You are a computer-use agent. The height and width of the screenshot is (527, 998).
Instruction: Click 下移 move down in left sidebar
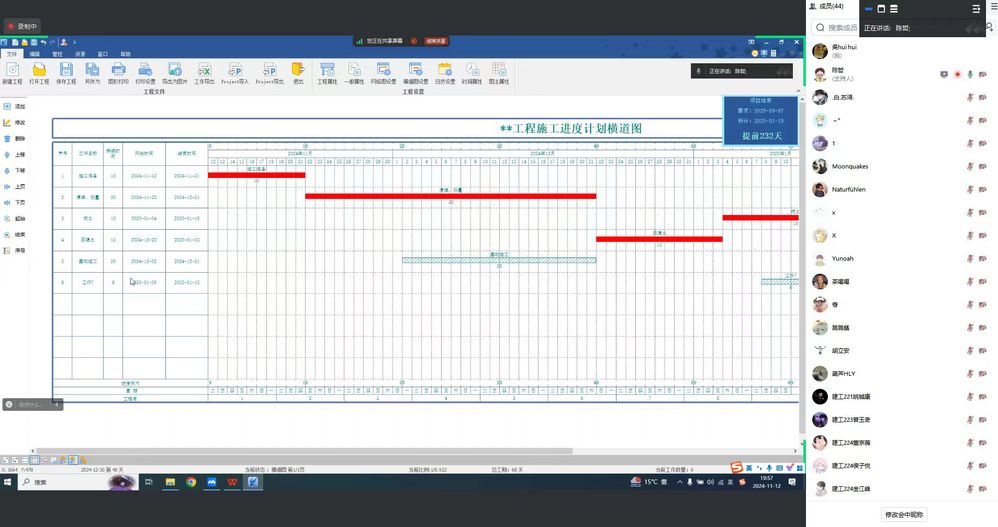point(15,171)
